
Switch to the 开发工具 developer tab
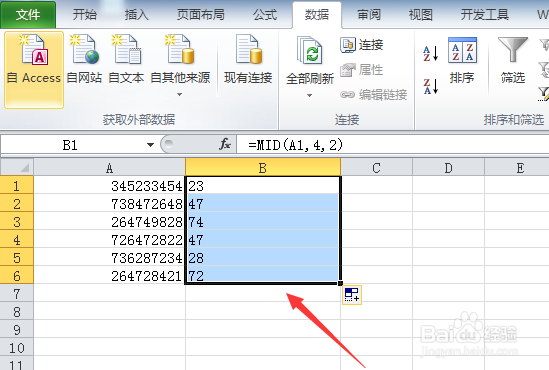pyautogui.click(x=485, y=15)
